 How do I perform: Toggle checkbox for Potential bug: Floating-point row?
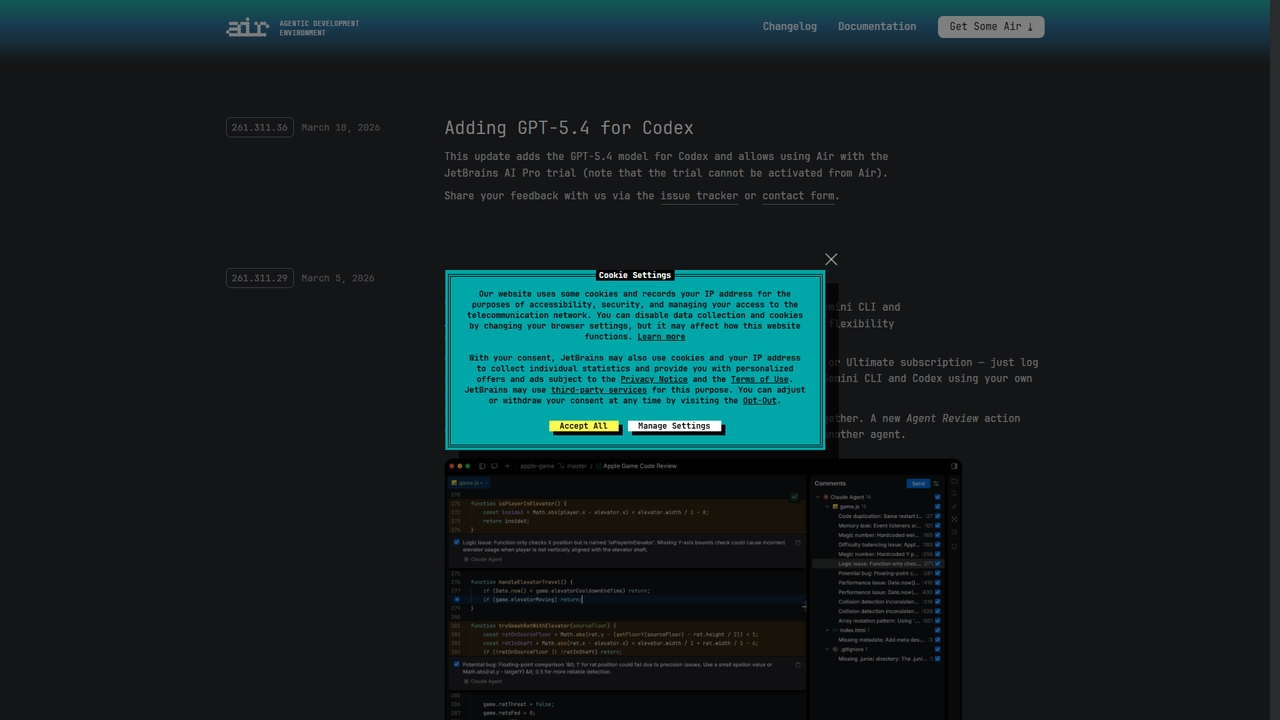tap(937, 573)
